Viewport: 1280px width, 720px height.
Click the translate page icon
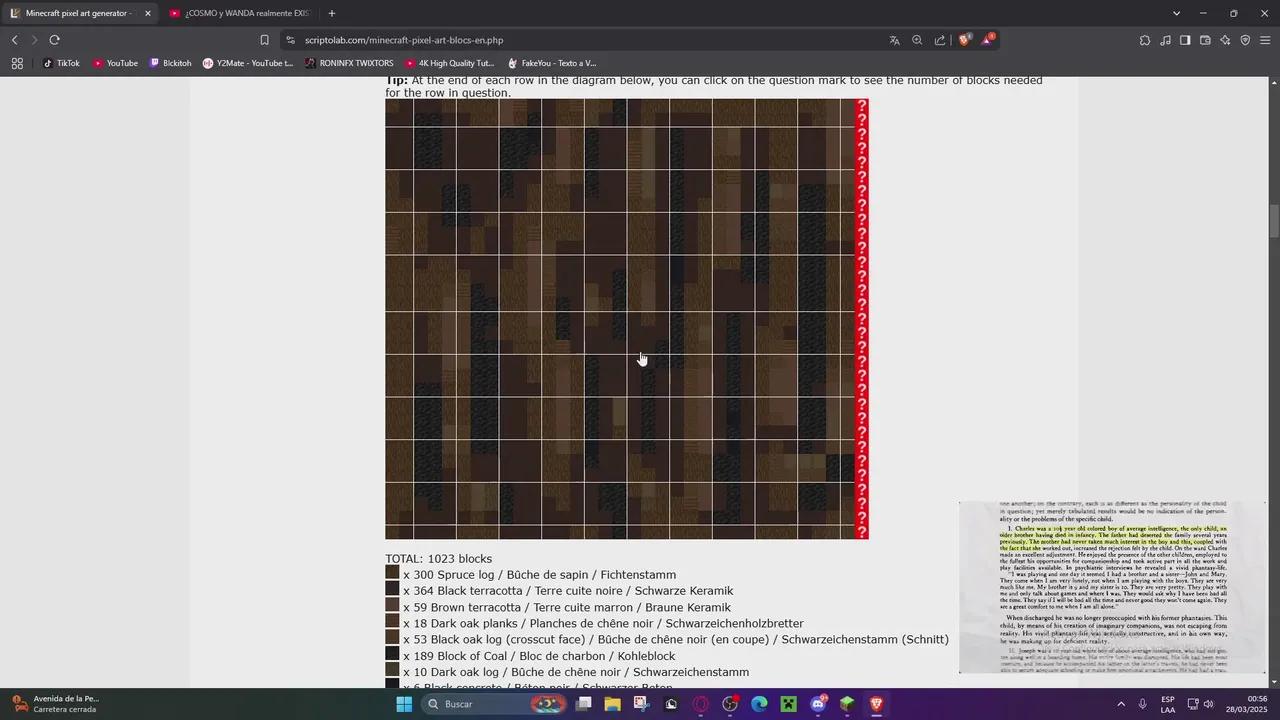pyautogui.click(x=894, y=40)
